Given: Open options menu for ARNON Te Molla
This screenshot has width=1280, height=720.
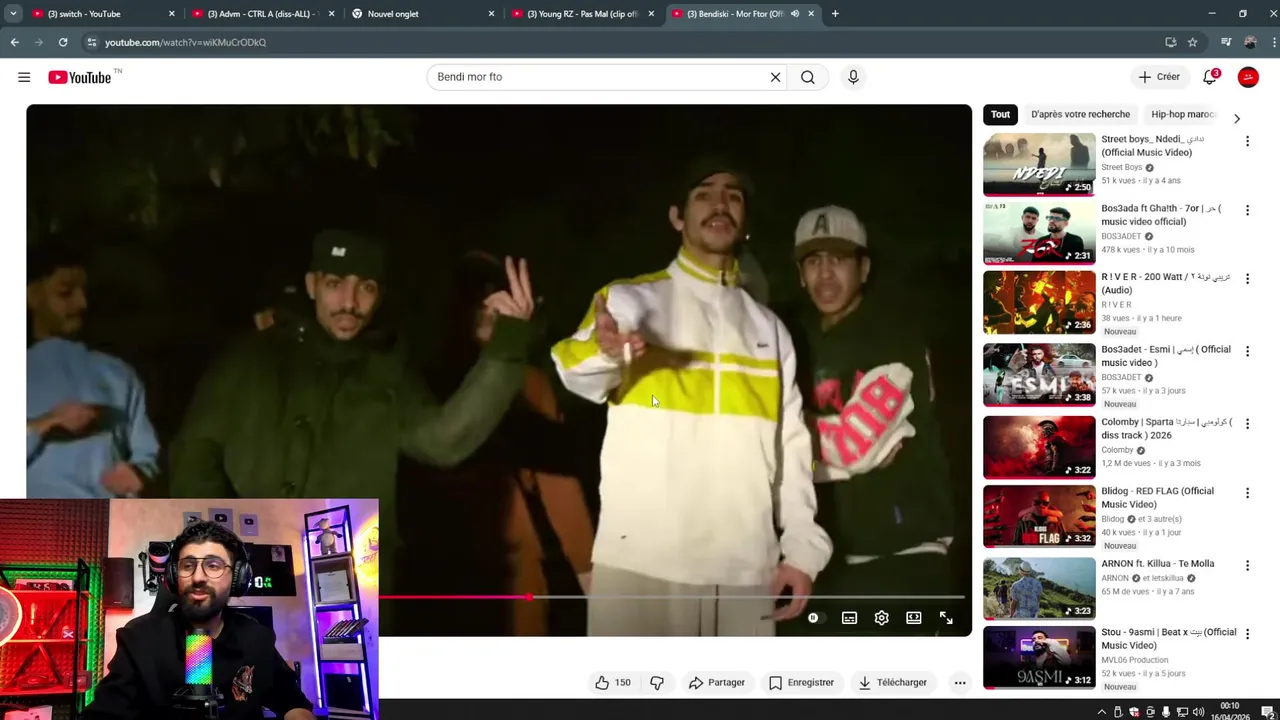Looking at the screenshot, I should click(x=1247, y=565).
